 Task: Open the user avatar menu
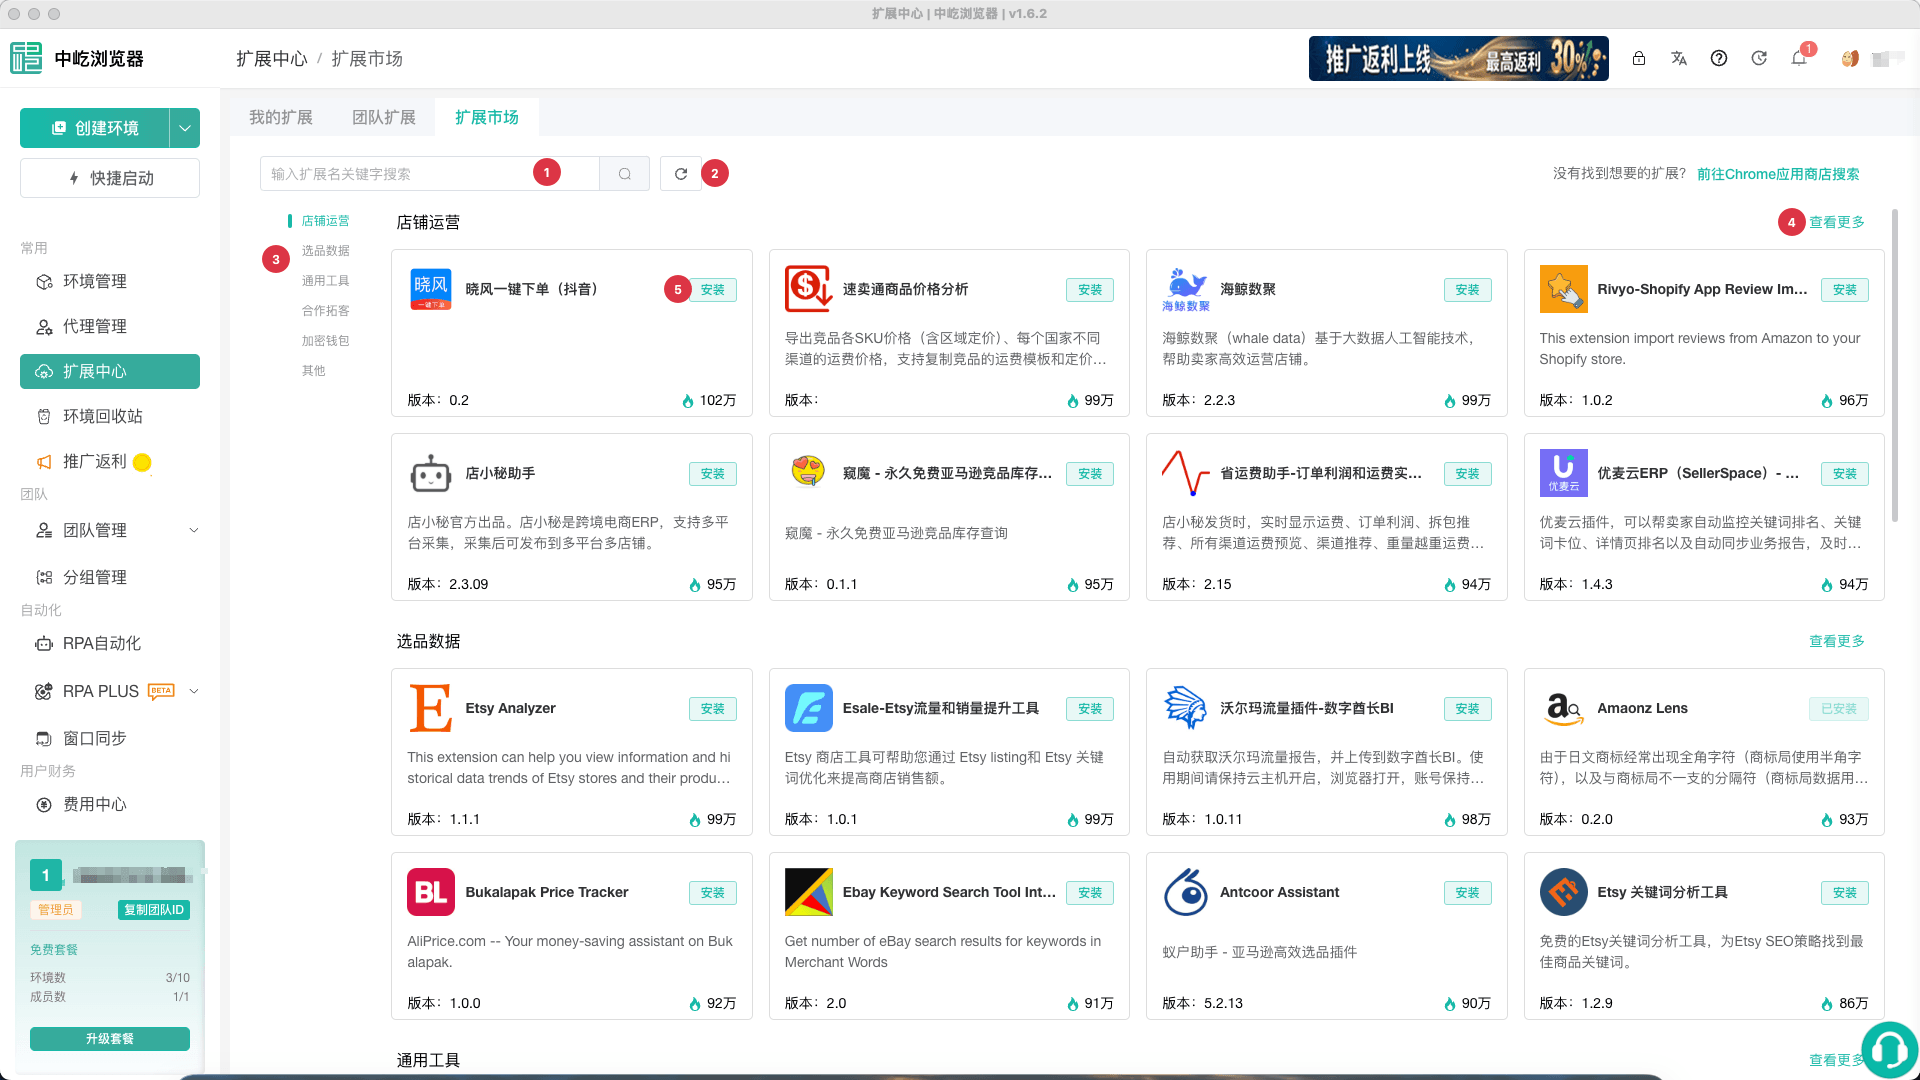1850,59
